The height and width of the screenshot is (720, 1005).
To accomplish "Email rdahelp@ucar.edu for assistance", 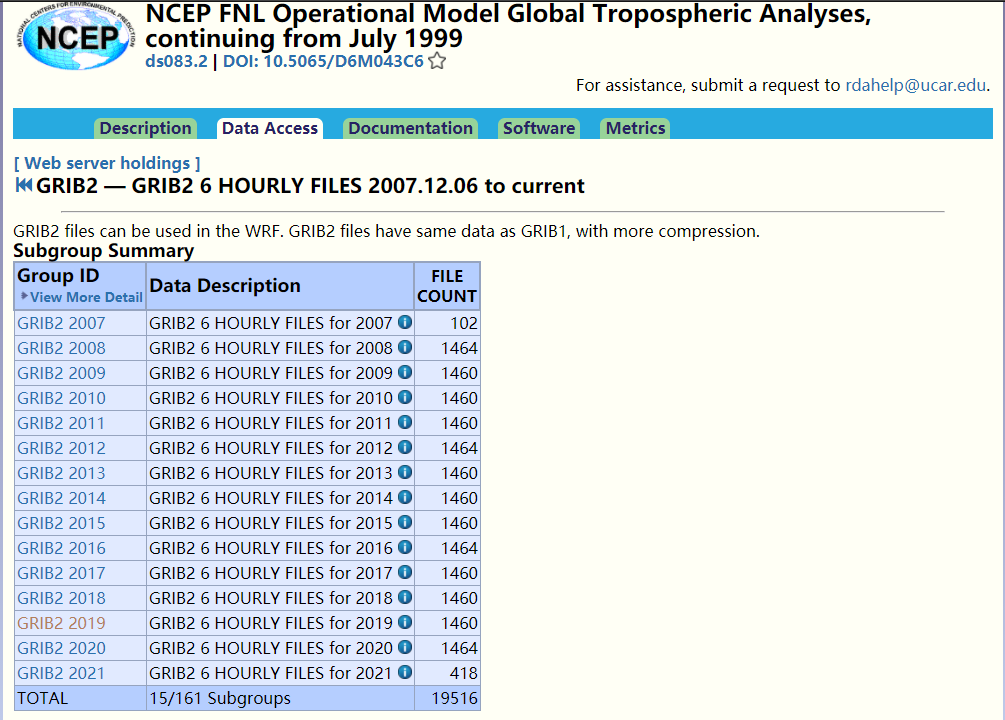I will click(915, 85).
